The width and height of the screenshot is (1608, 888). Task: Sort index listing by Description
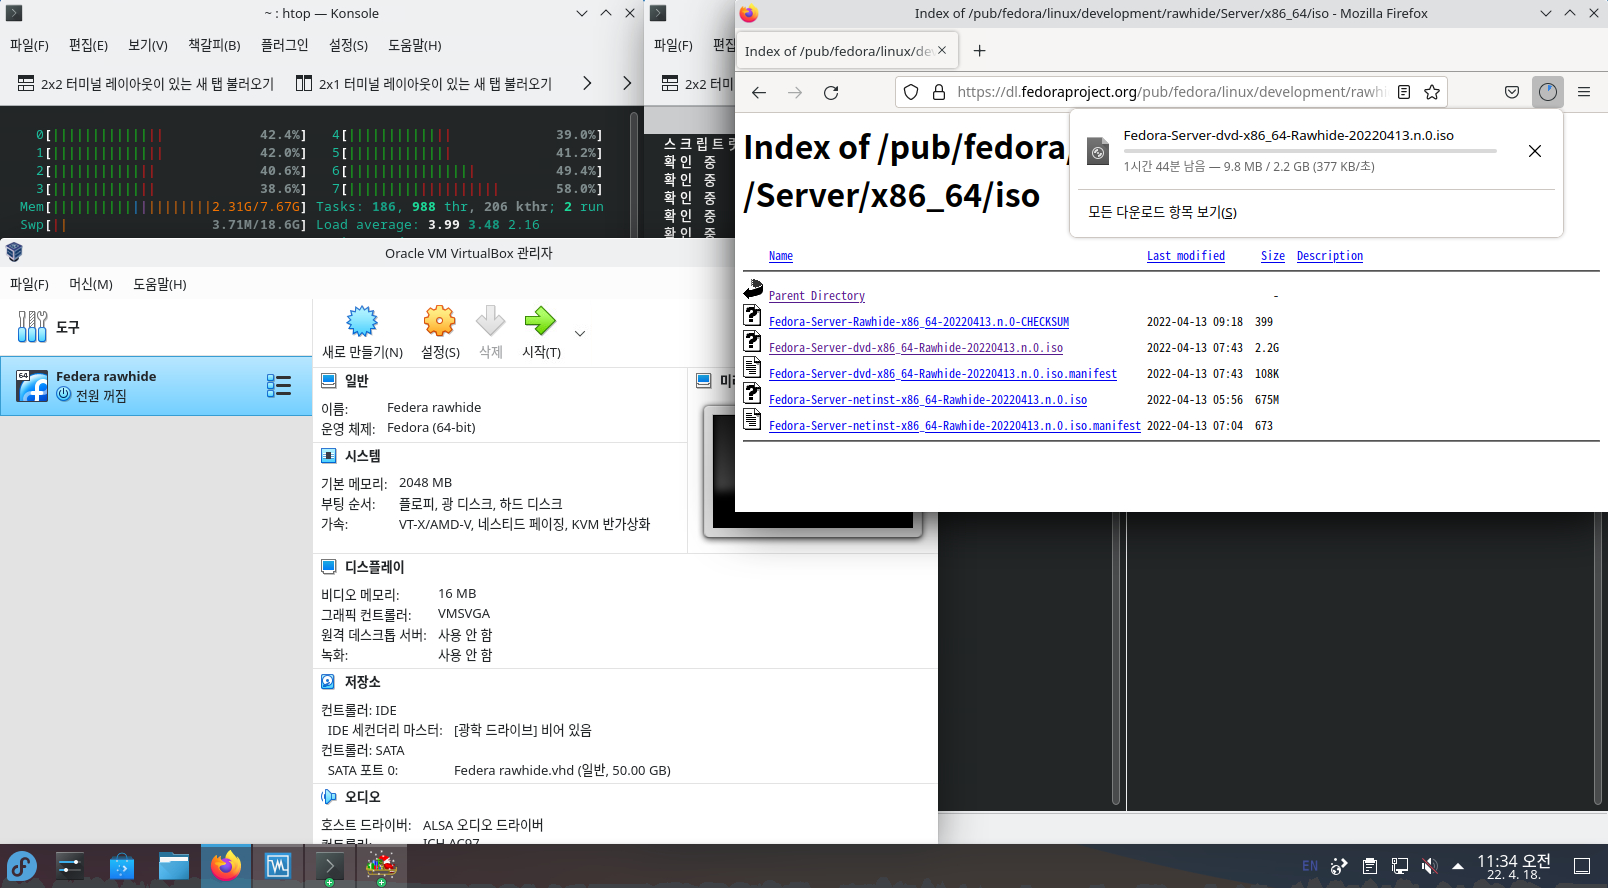pos(1330,256)
